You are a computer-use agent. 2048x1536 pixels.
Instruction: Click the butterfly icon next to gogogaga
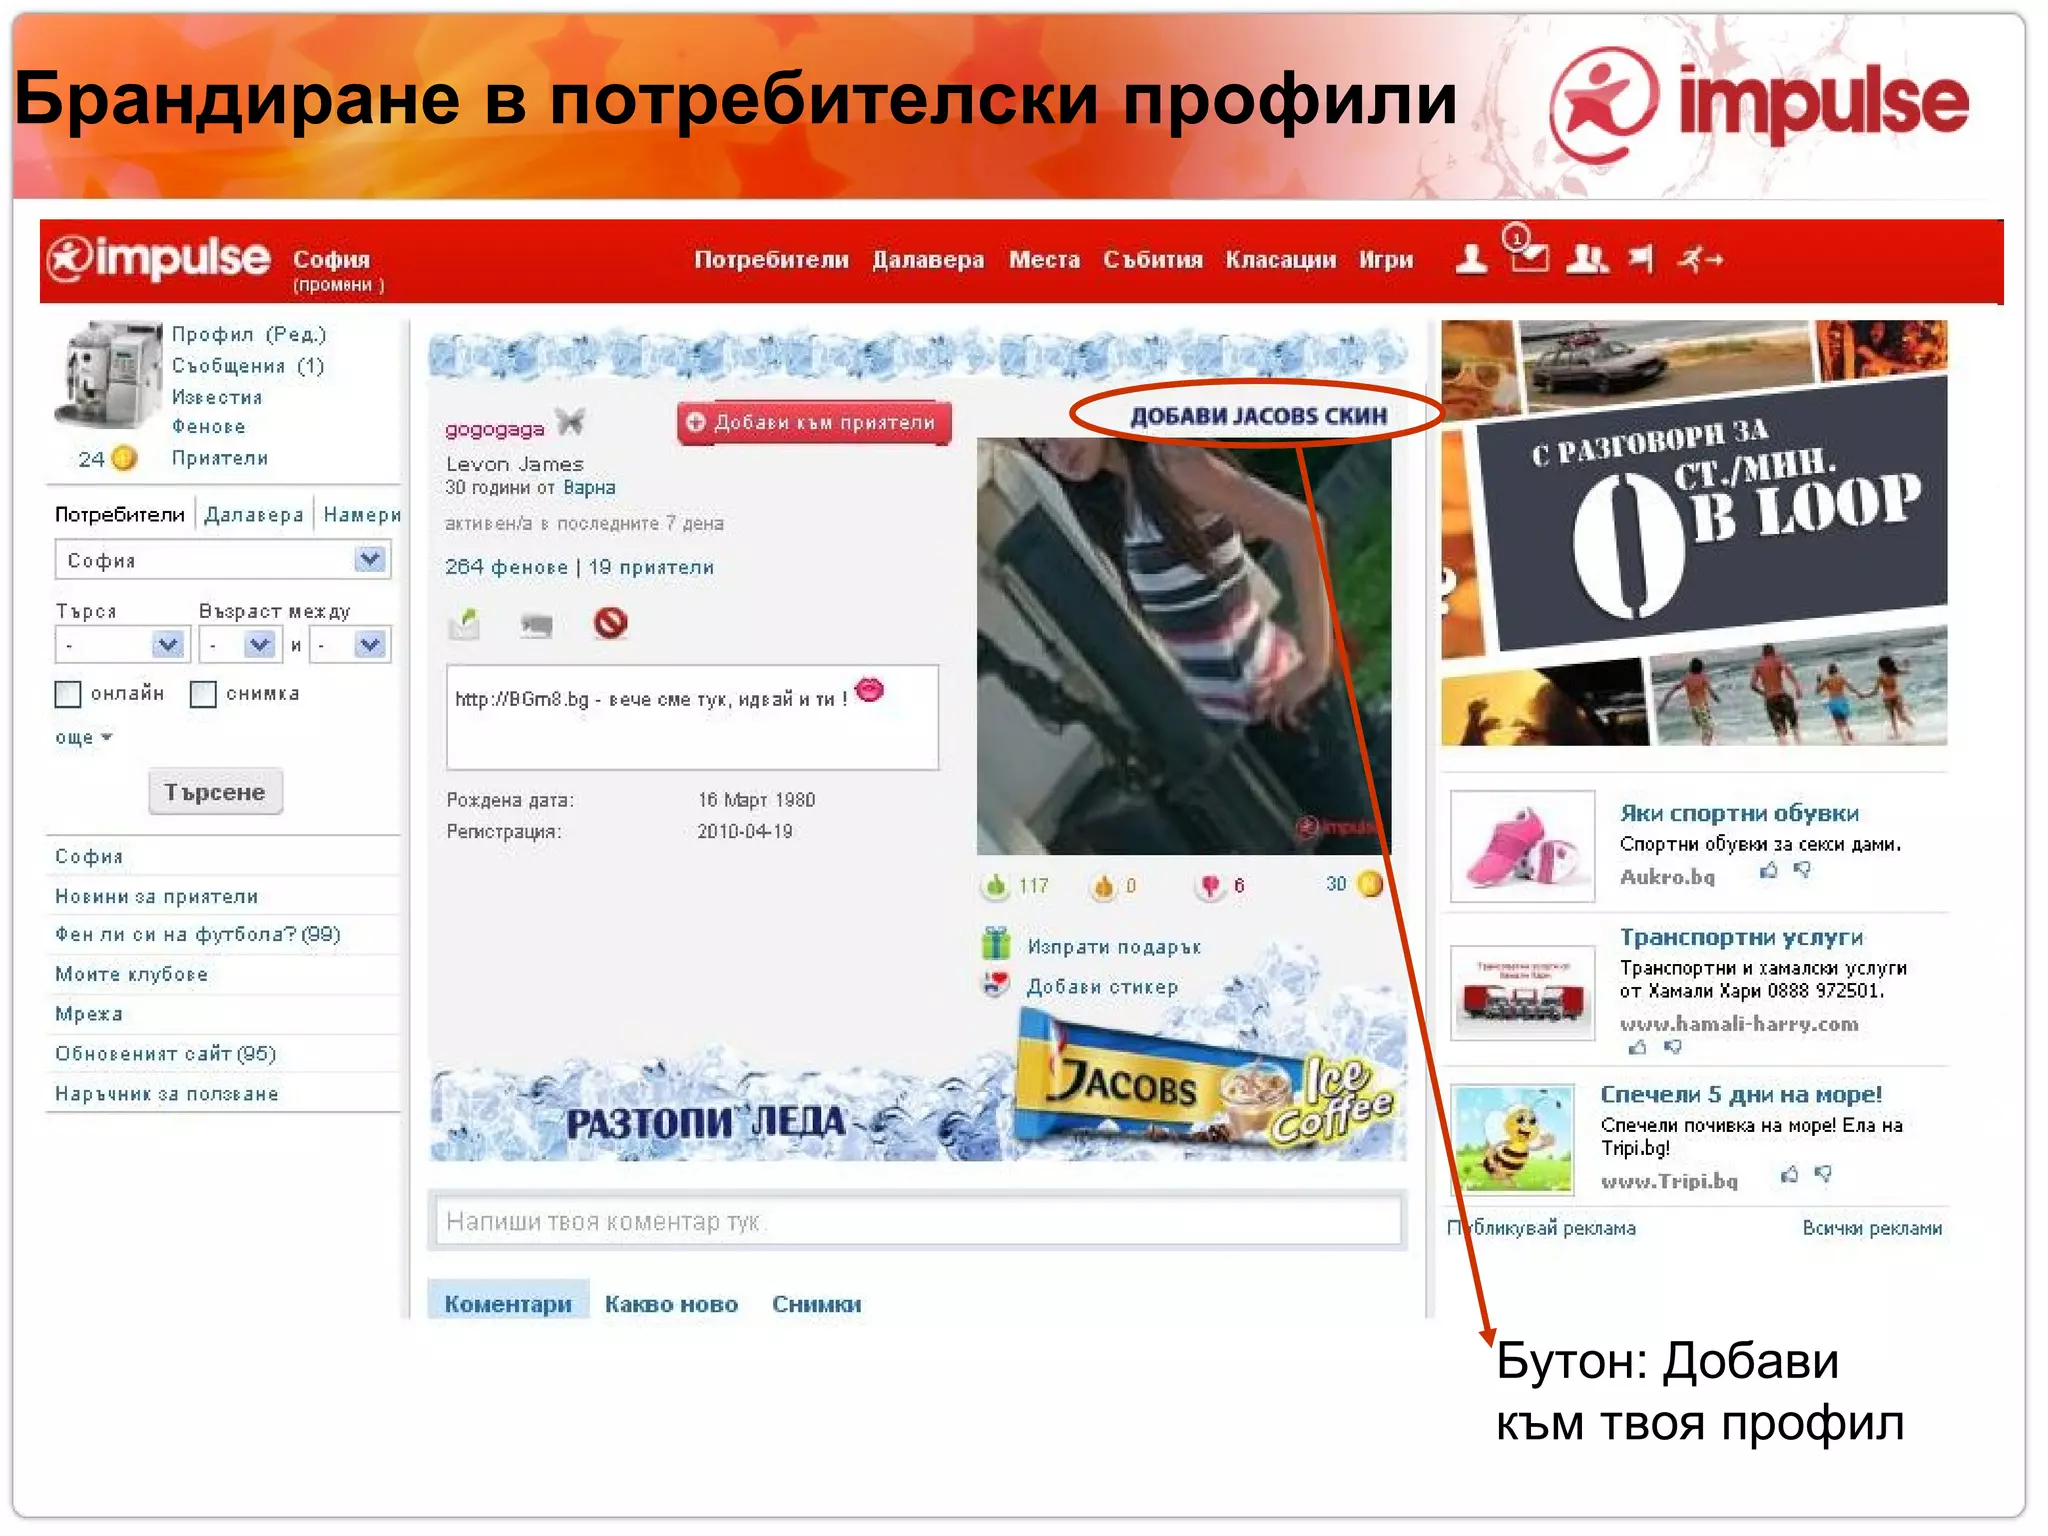point(570,423)
